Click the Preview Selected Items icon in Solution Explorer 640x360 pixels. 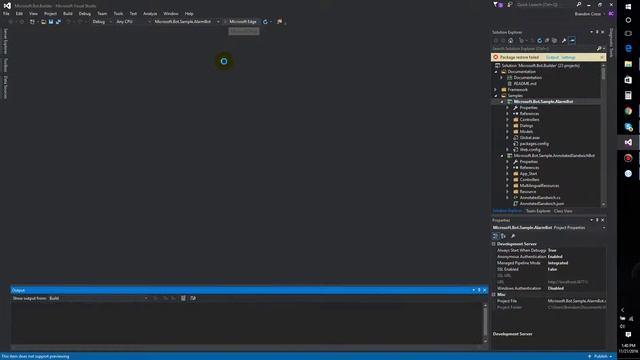pyautogui.click(x=572, y=40)
